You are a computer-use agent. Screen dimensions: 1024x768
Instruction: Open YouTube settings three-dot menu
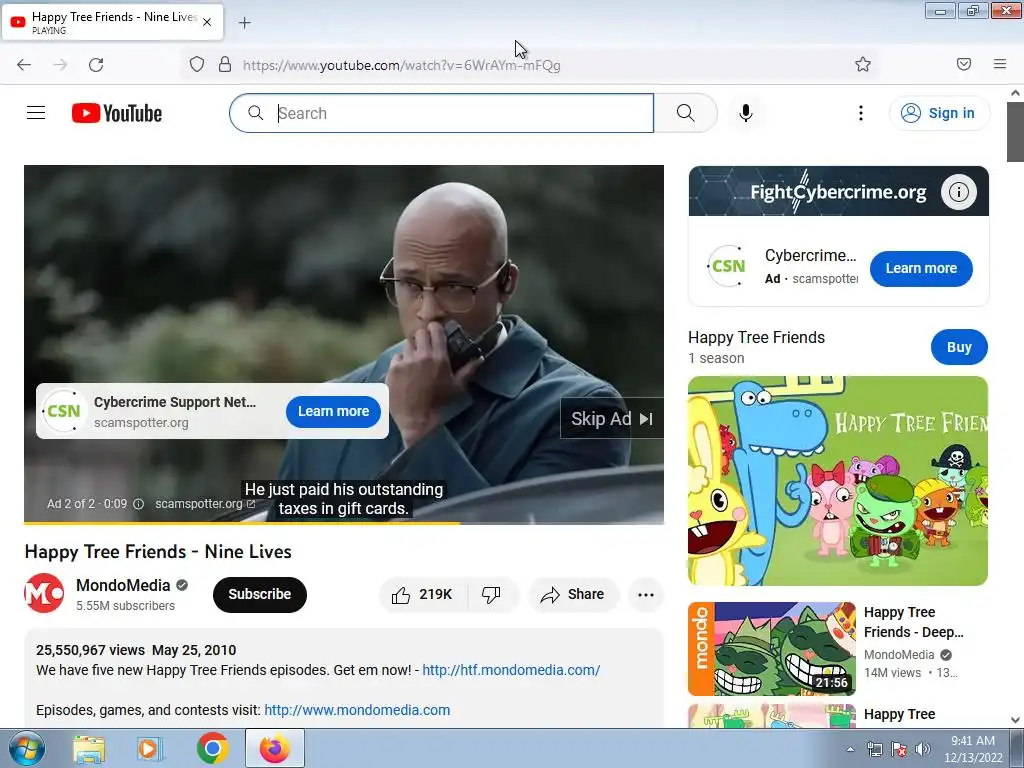[x=861, y=113]
